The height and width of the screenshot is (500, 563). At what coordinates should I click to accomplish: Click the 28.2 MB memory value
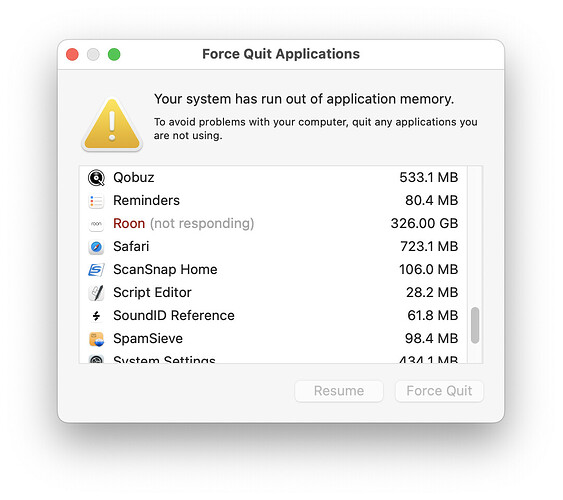[x=432, y=293]
